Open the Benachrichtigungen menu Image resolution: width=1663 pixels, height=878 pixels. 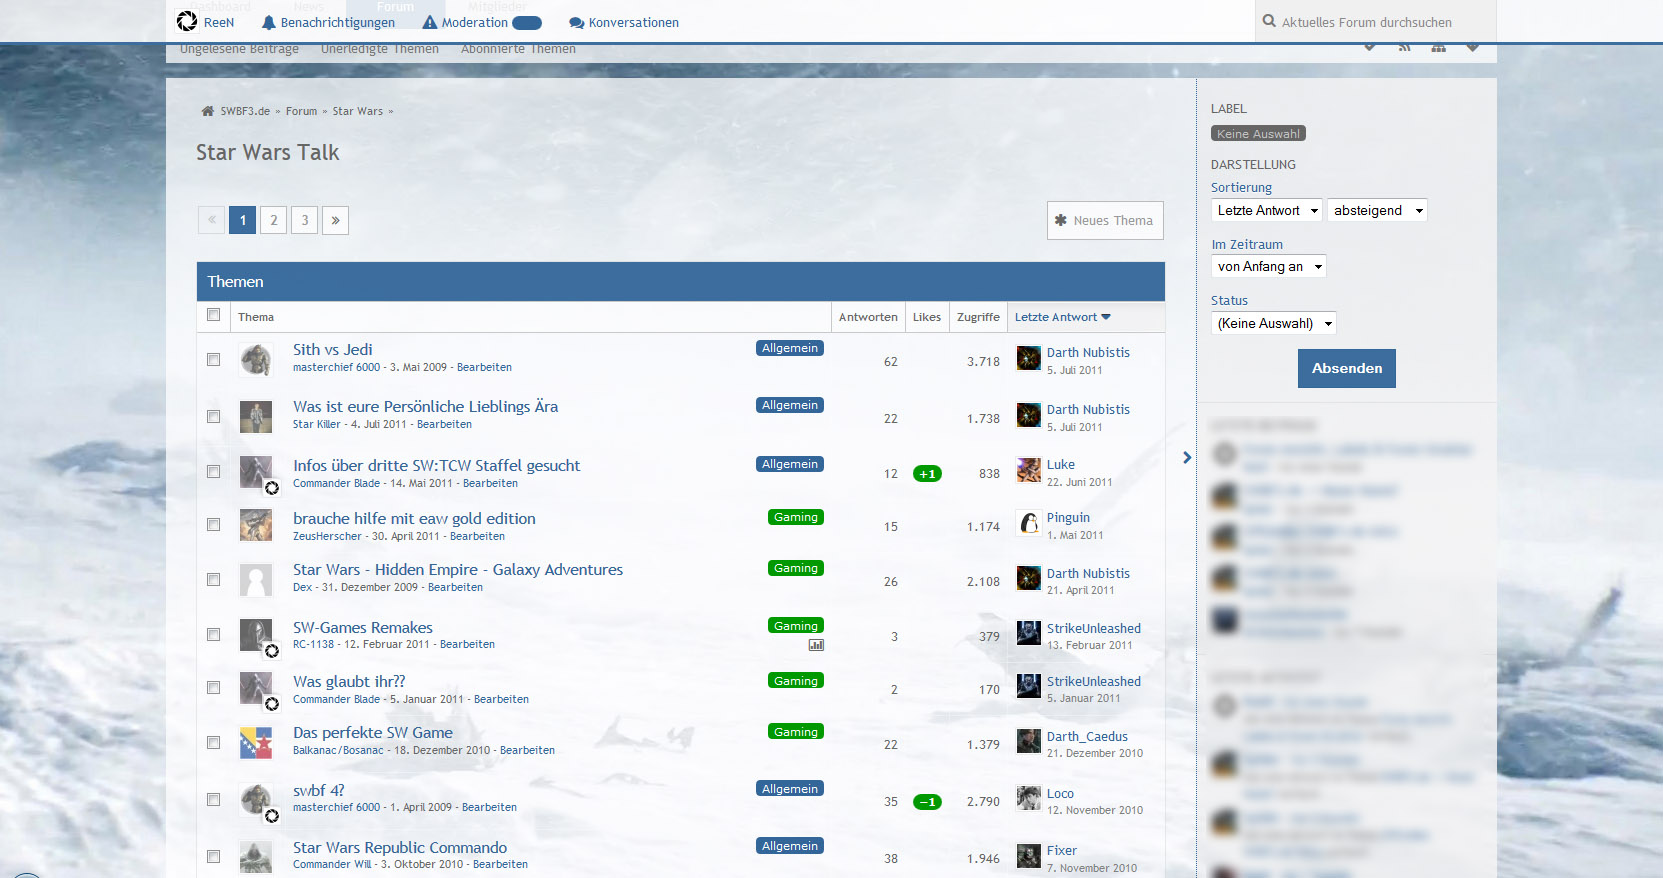tap(328, 22)
